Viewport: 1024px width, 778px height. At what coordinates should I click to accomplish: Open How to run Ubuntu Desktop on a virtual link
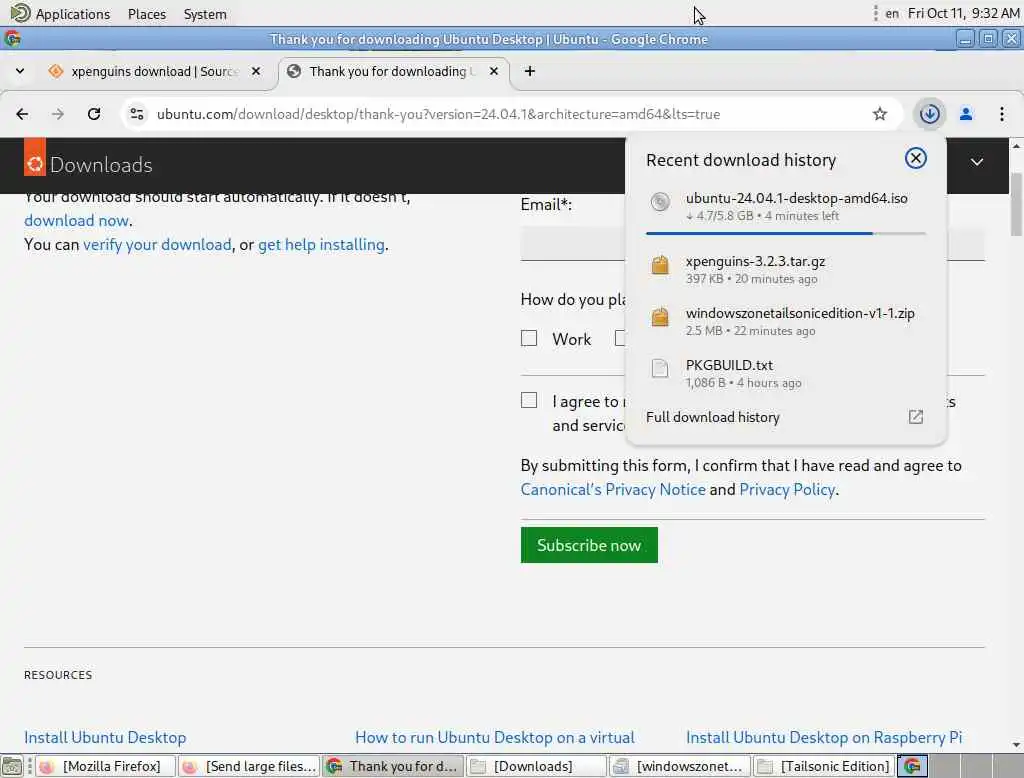point(494,737)
